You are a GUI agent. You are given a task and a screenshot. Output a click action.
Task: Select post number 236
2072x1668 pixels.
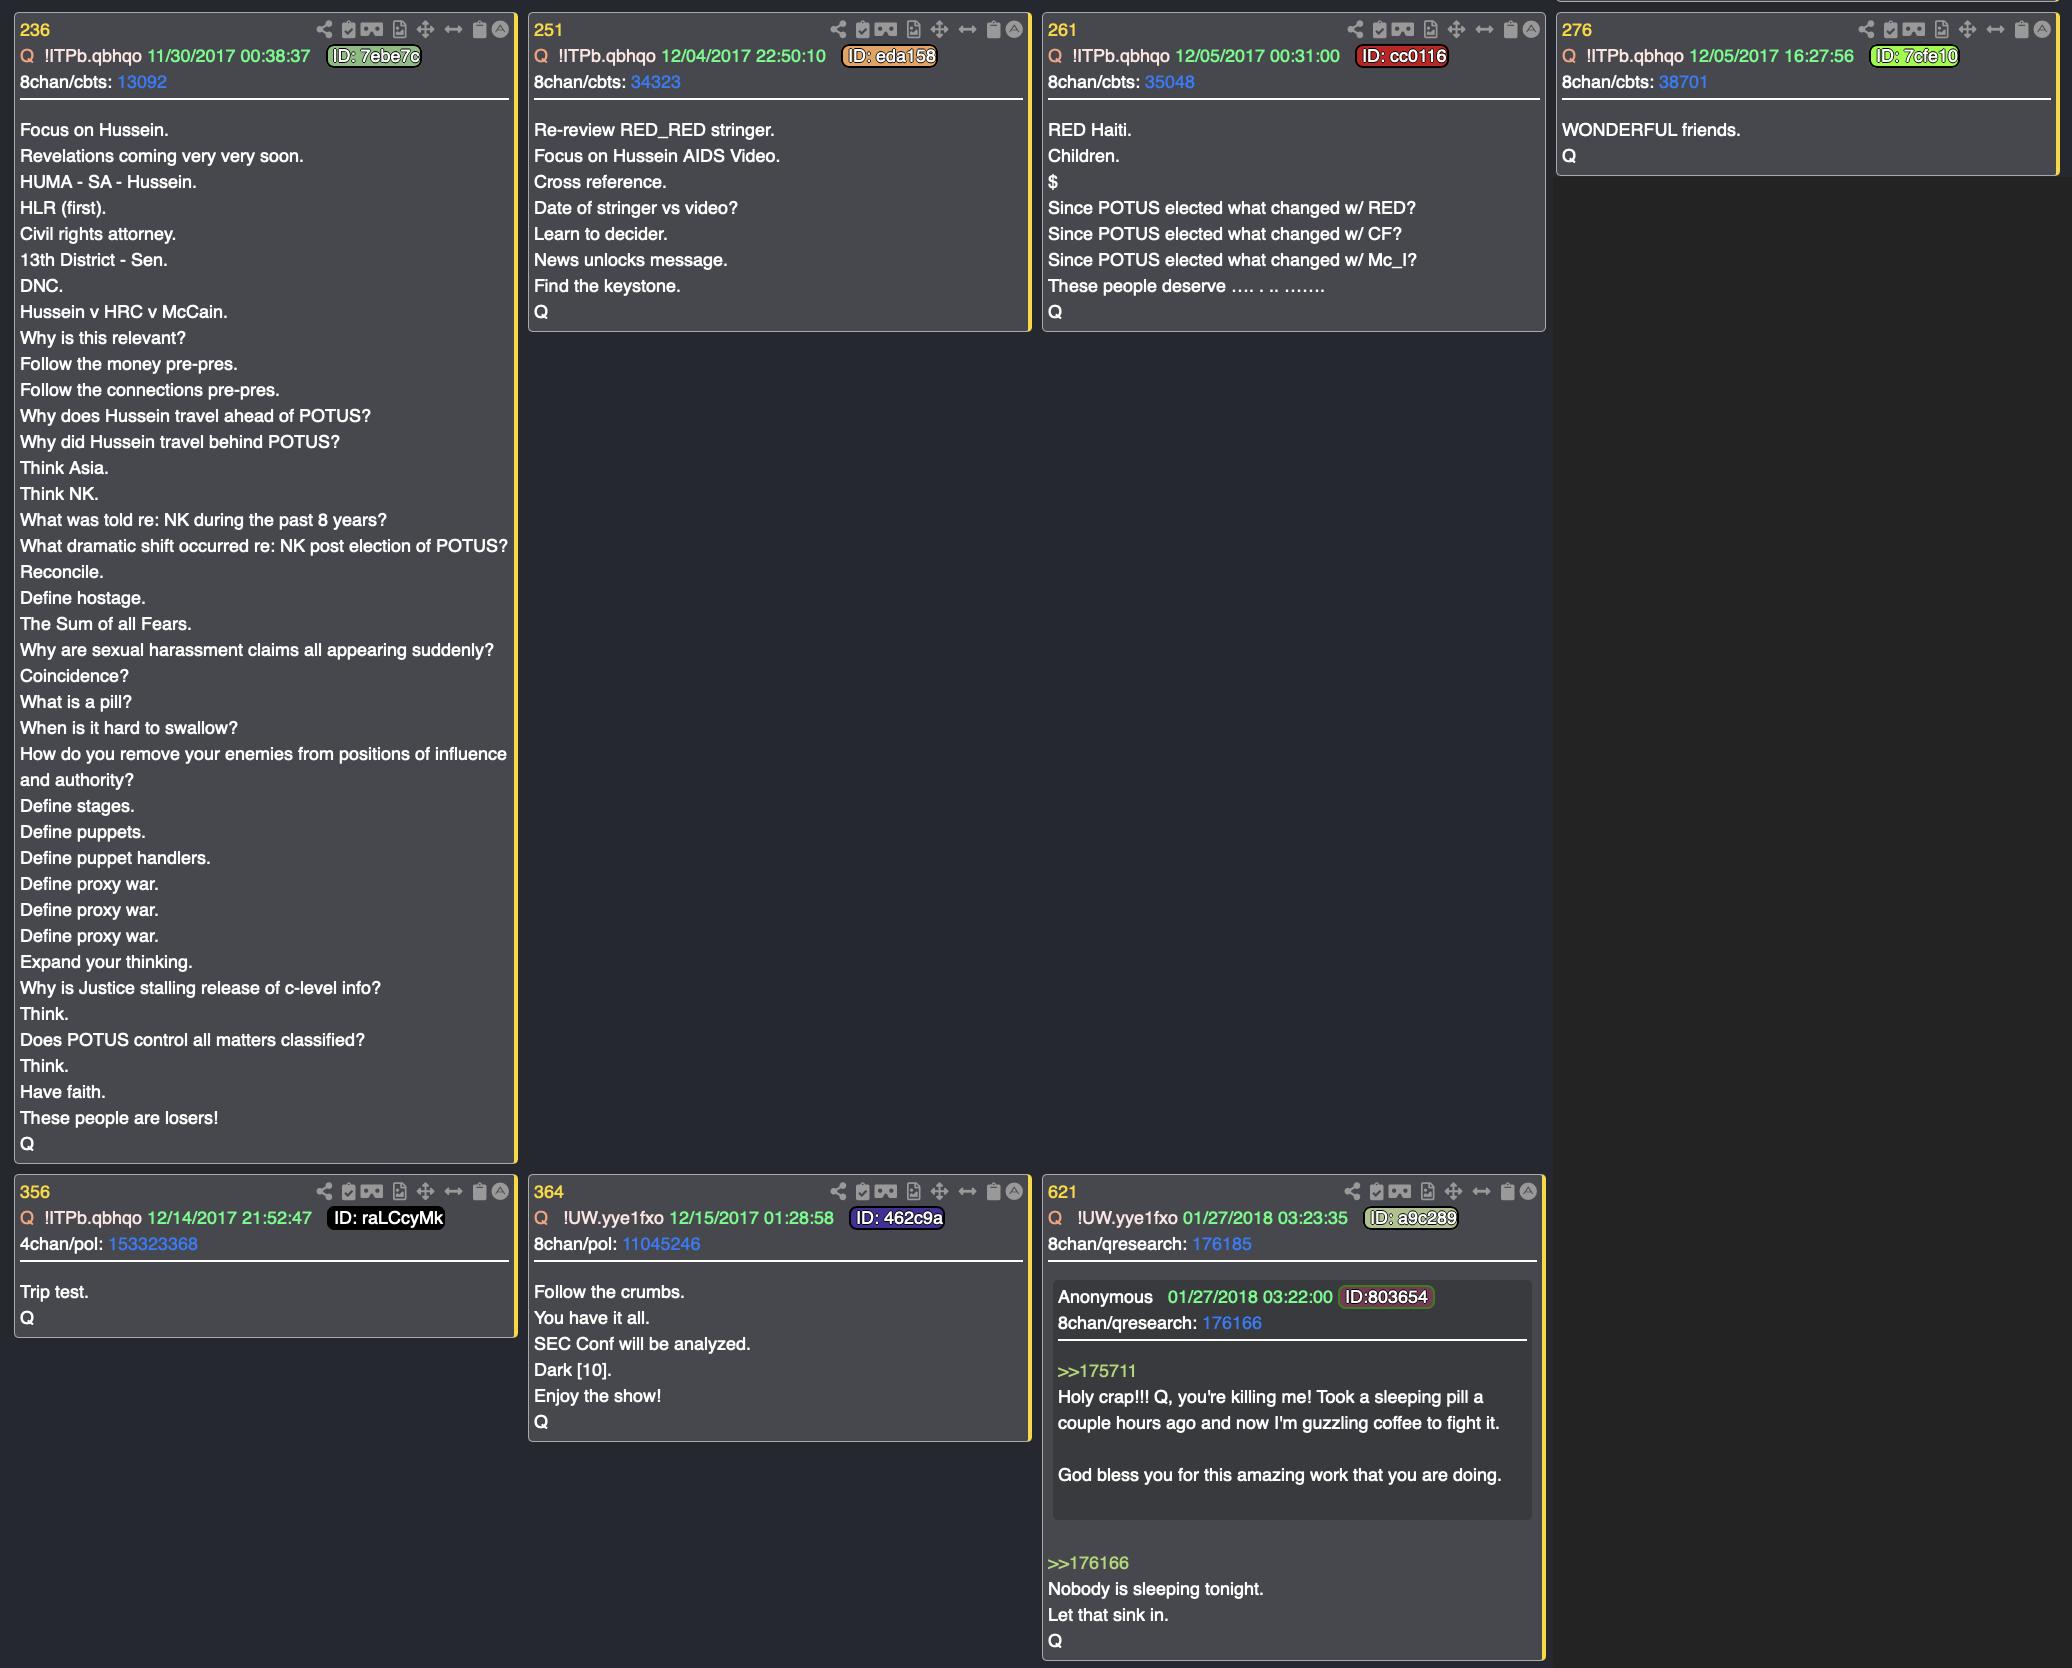pyautogui.click(x=35, y=30)
